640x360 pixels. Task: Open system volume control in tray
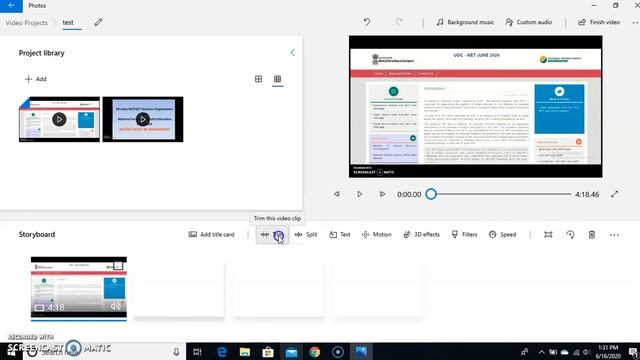point(587,352)
